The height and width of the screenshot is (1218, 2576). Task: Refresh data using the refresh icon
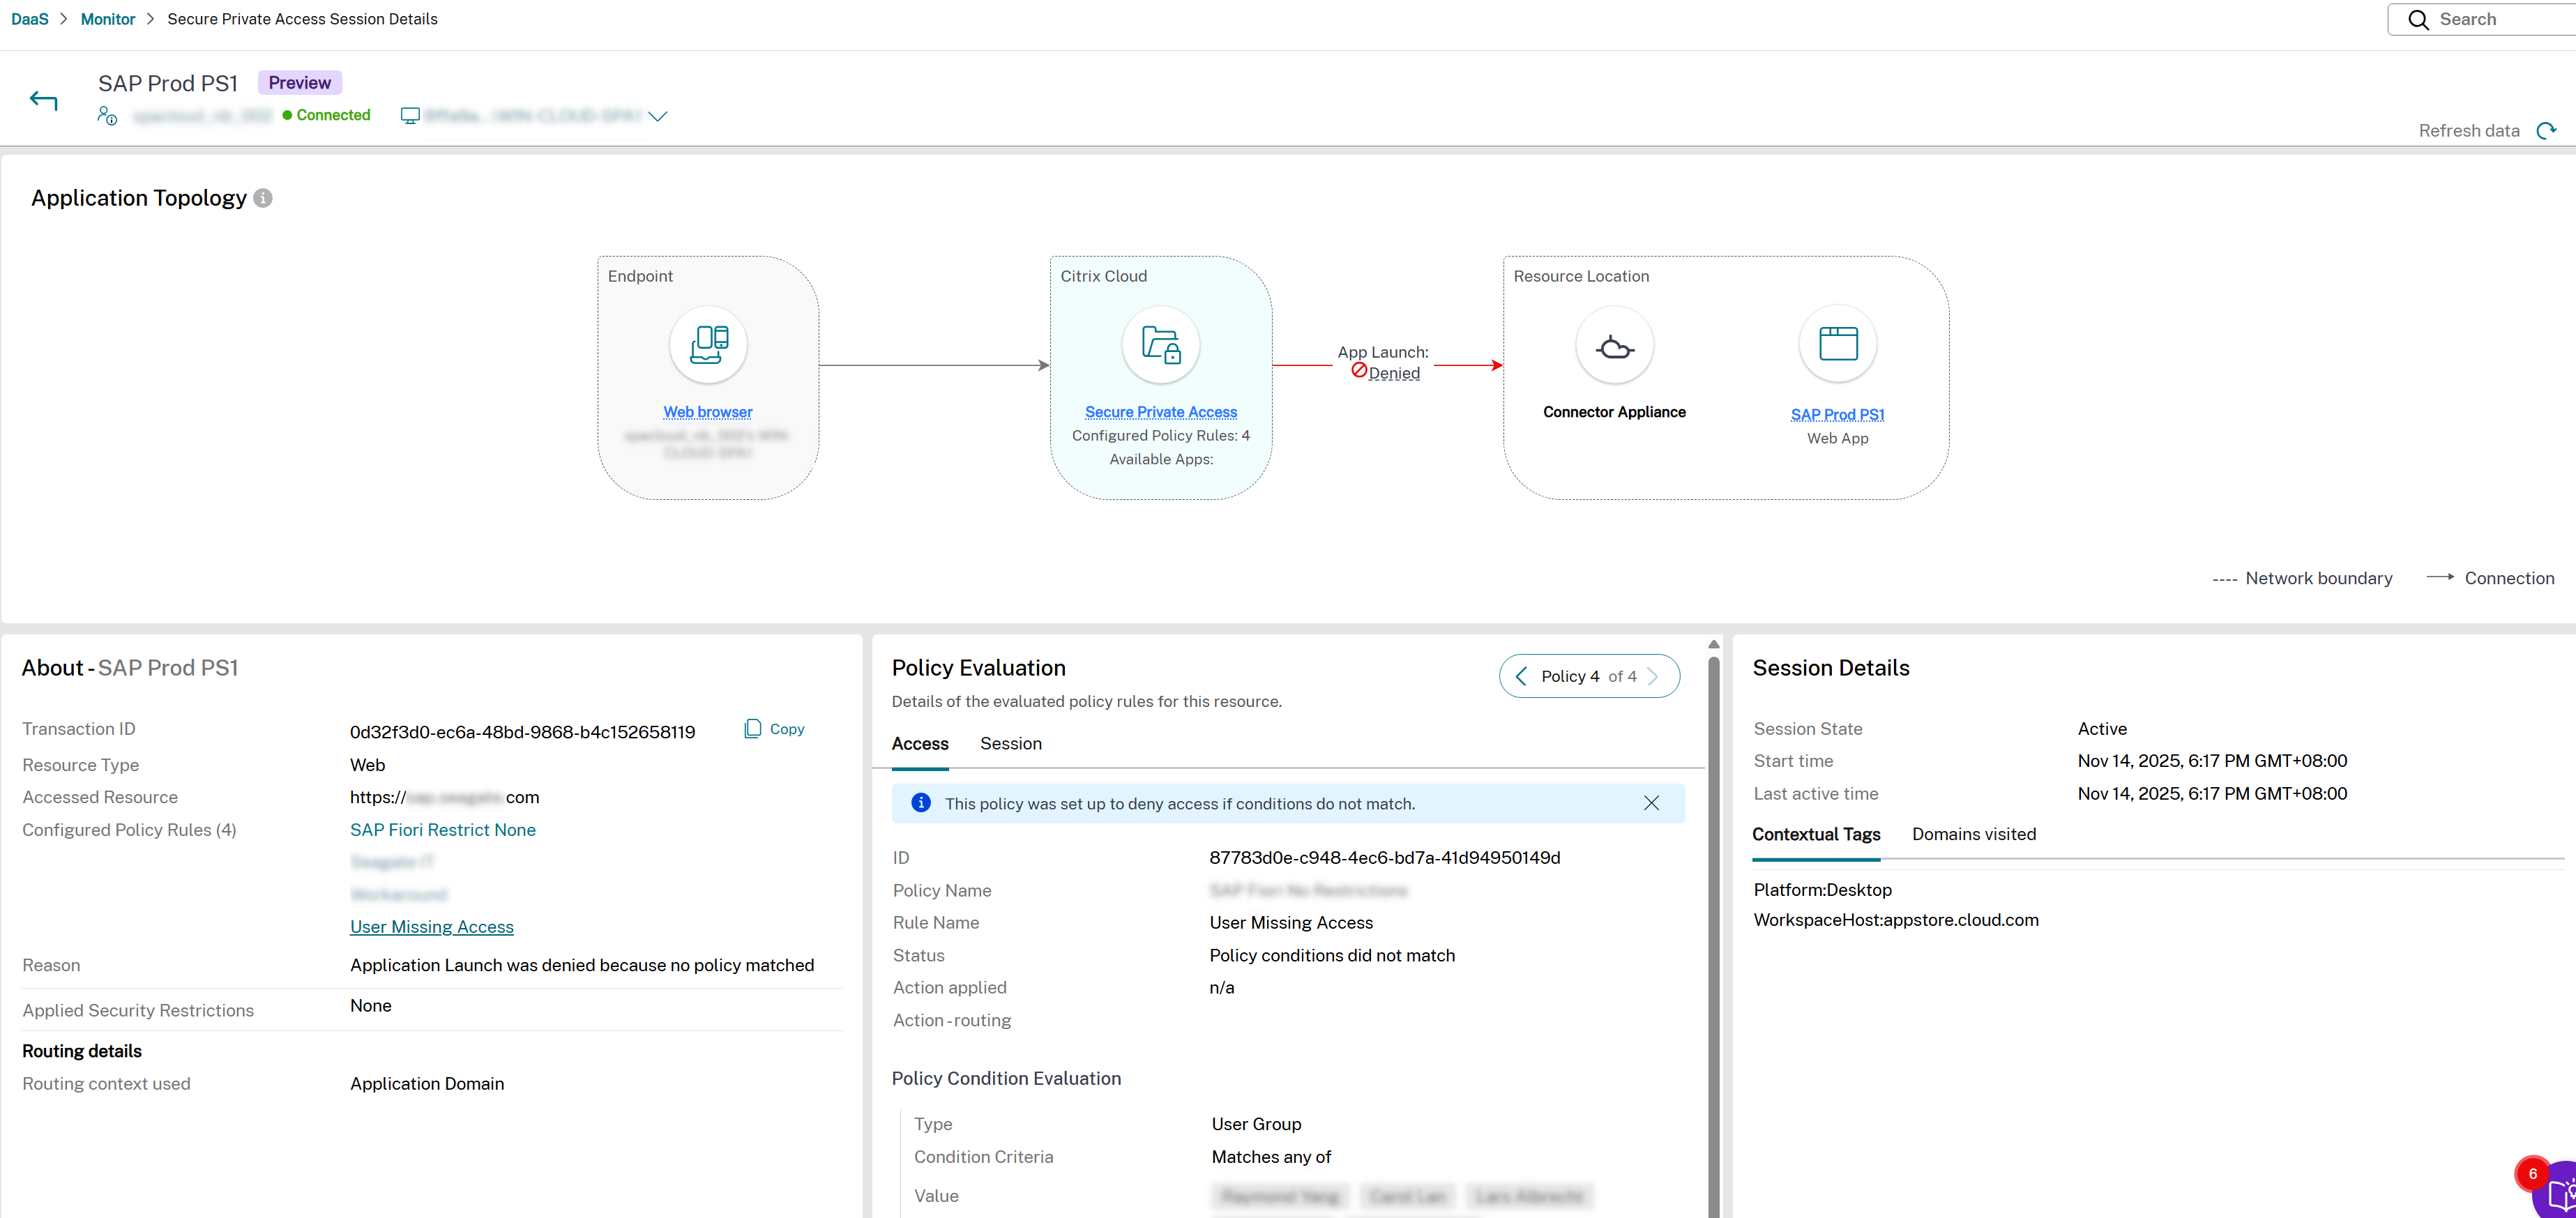click(2547, 130)
